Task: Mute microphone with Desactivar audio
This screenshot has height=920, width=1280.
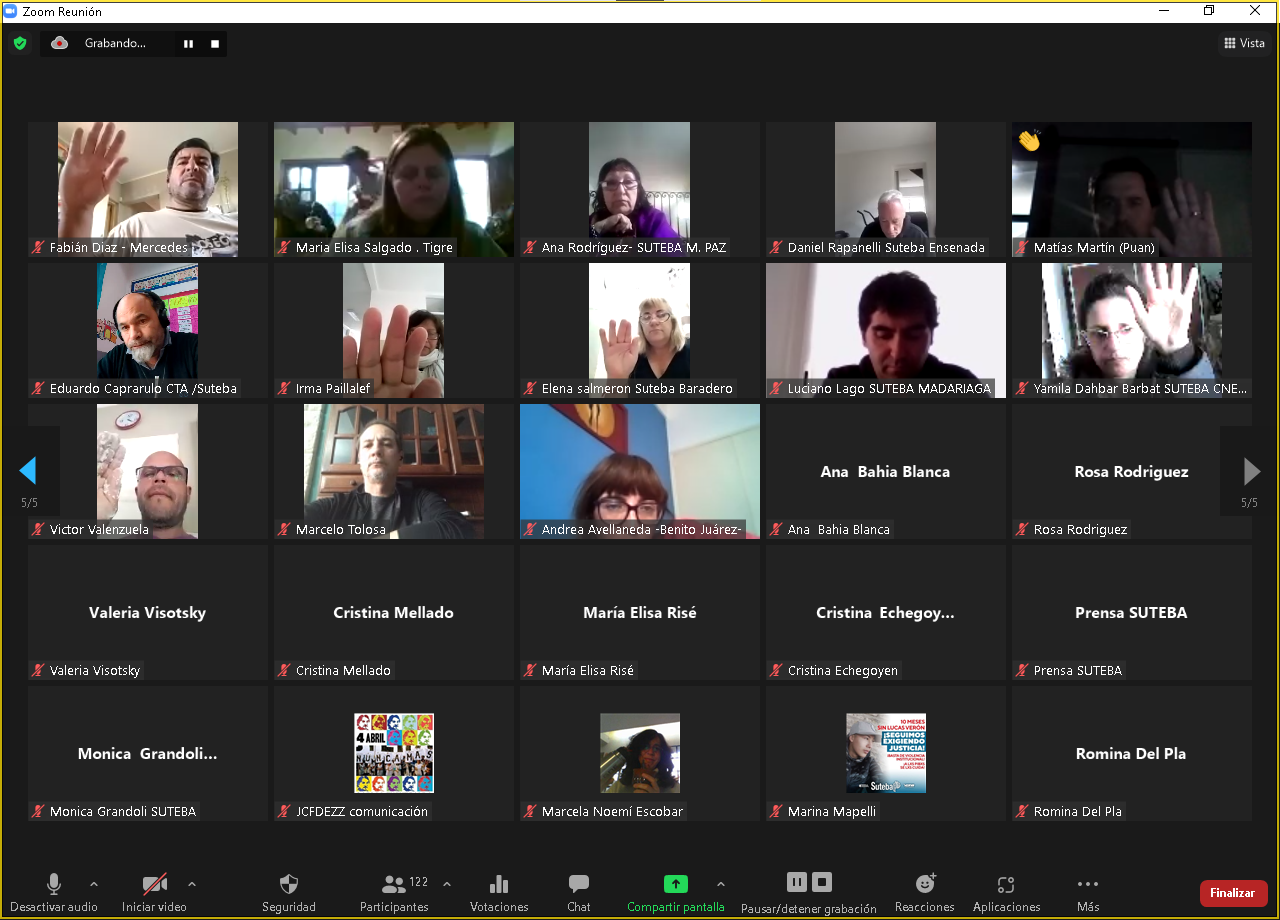Action: tap(54, 885)
